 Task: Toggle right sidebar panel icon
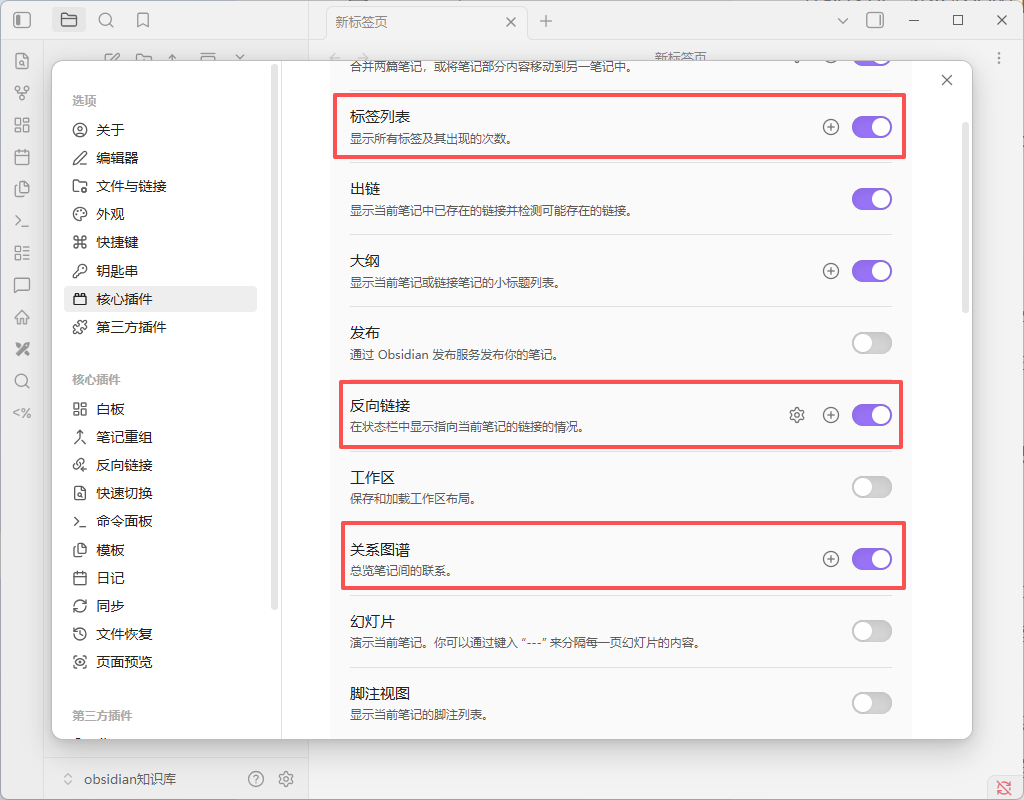coord(874,20)
